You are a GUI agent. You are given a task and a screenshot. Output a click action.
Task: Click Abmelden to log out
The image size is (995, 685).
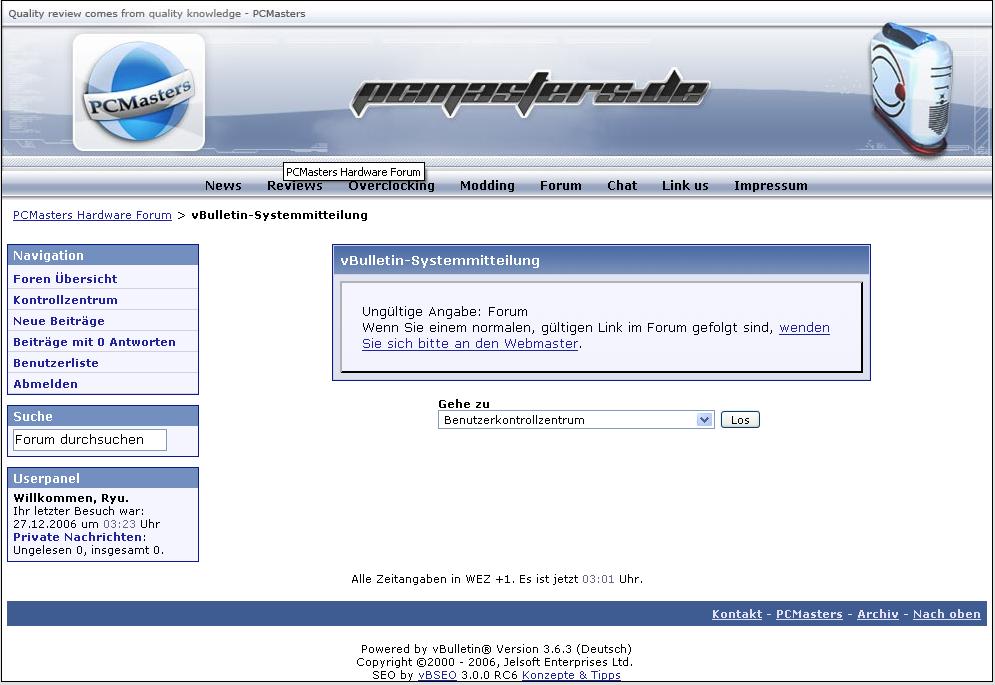pos(46,383)
